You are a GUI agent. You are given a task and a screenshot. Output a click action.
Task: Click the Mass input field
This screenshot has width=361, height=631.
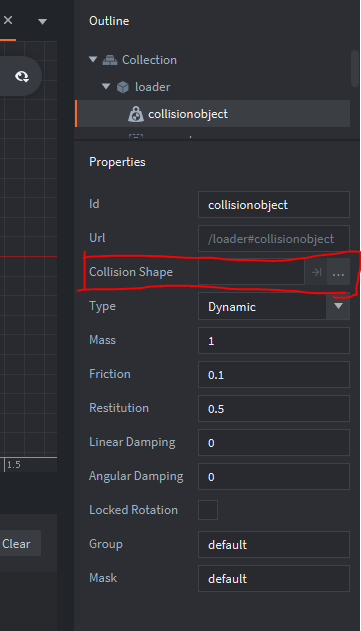click(274, 340)
